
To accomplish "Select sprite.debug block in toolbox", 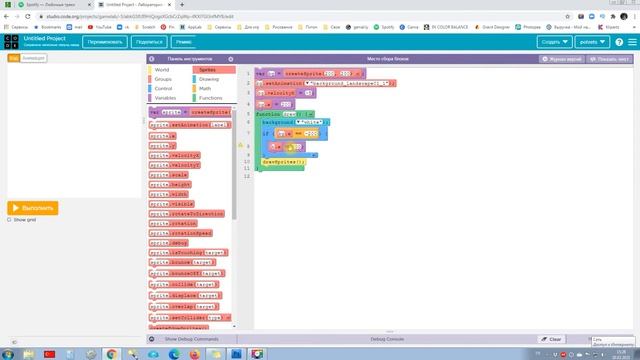I will pos(169,243).
